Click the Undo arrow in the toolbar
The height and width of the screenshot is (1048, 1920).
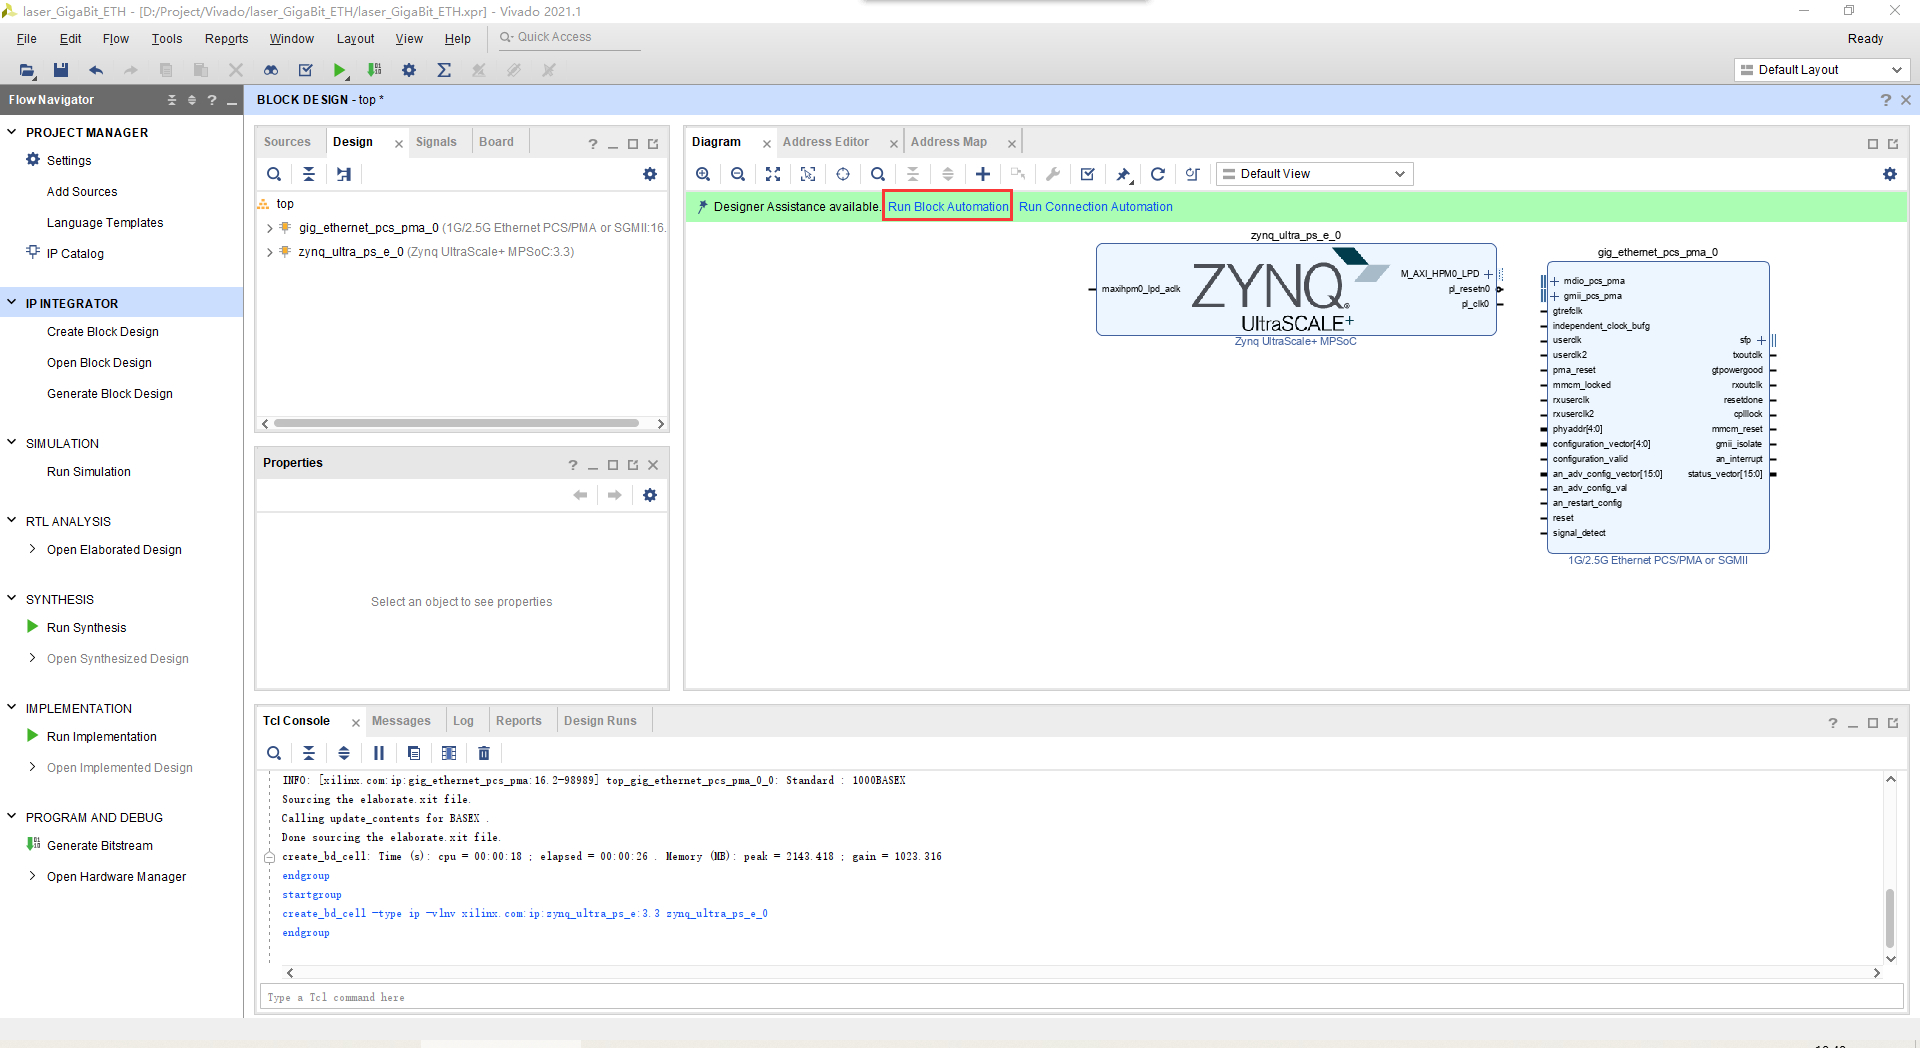click(x=96, y=70)
